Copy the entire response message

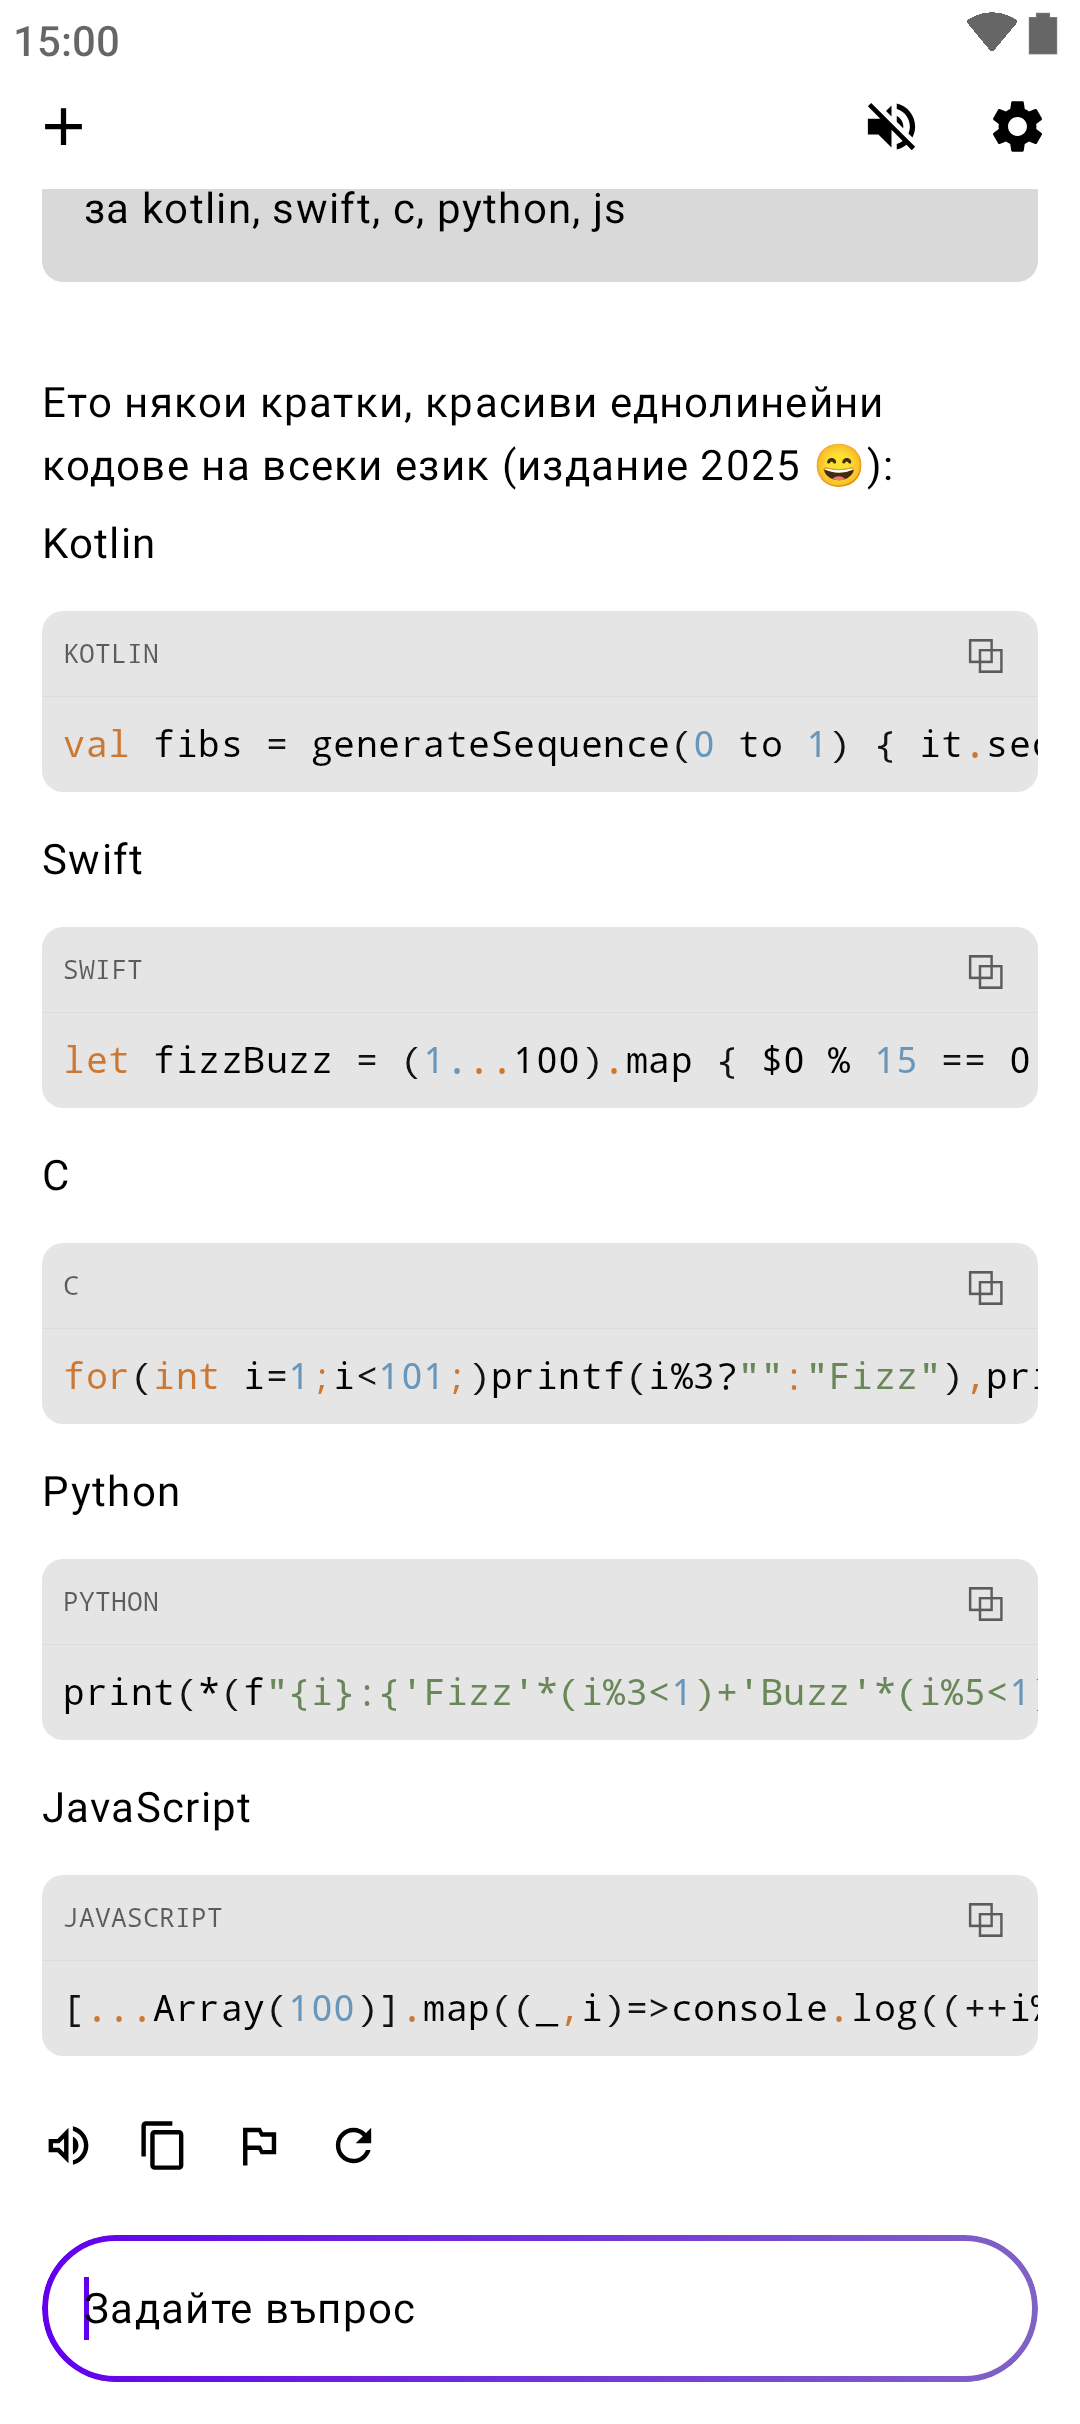point(163,2146)
